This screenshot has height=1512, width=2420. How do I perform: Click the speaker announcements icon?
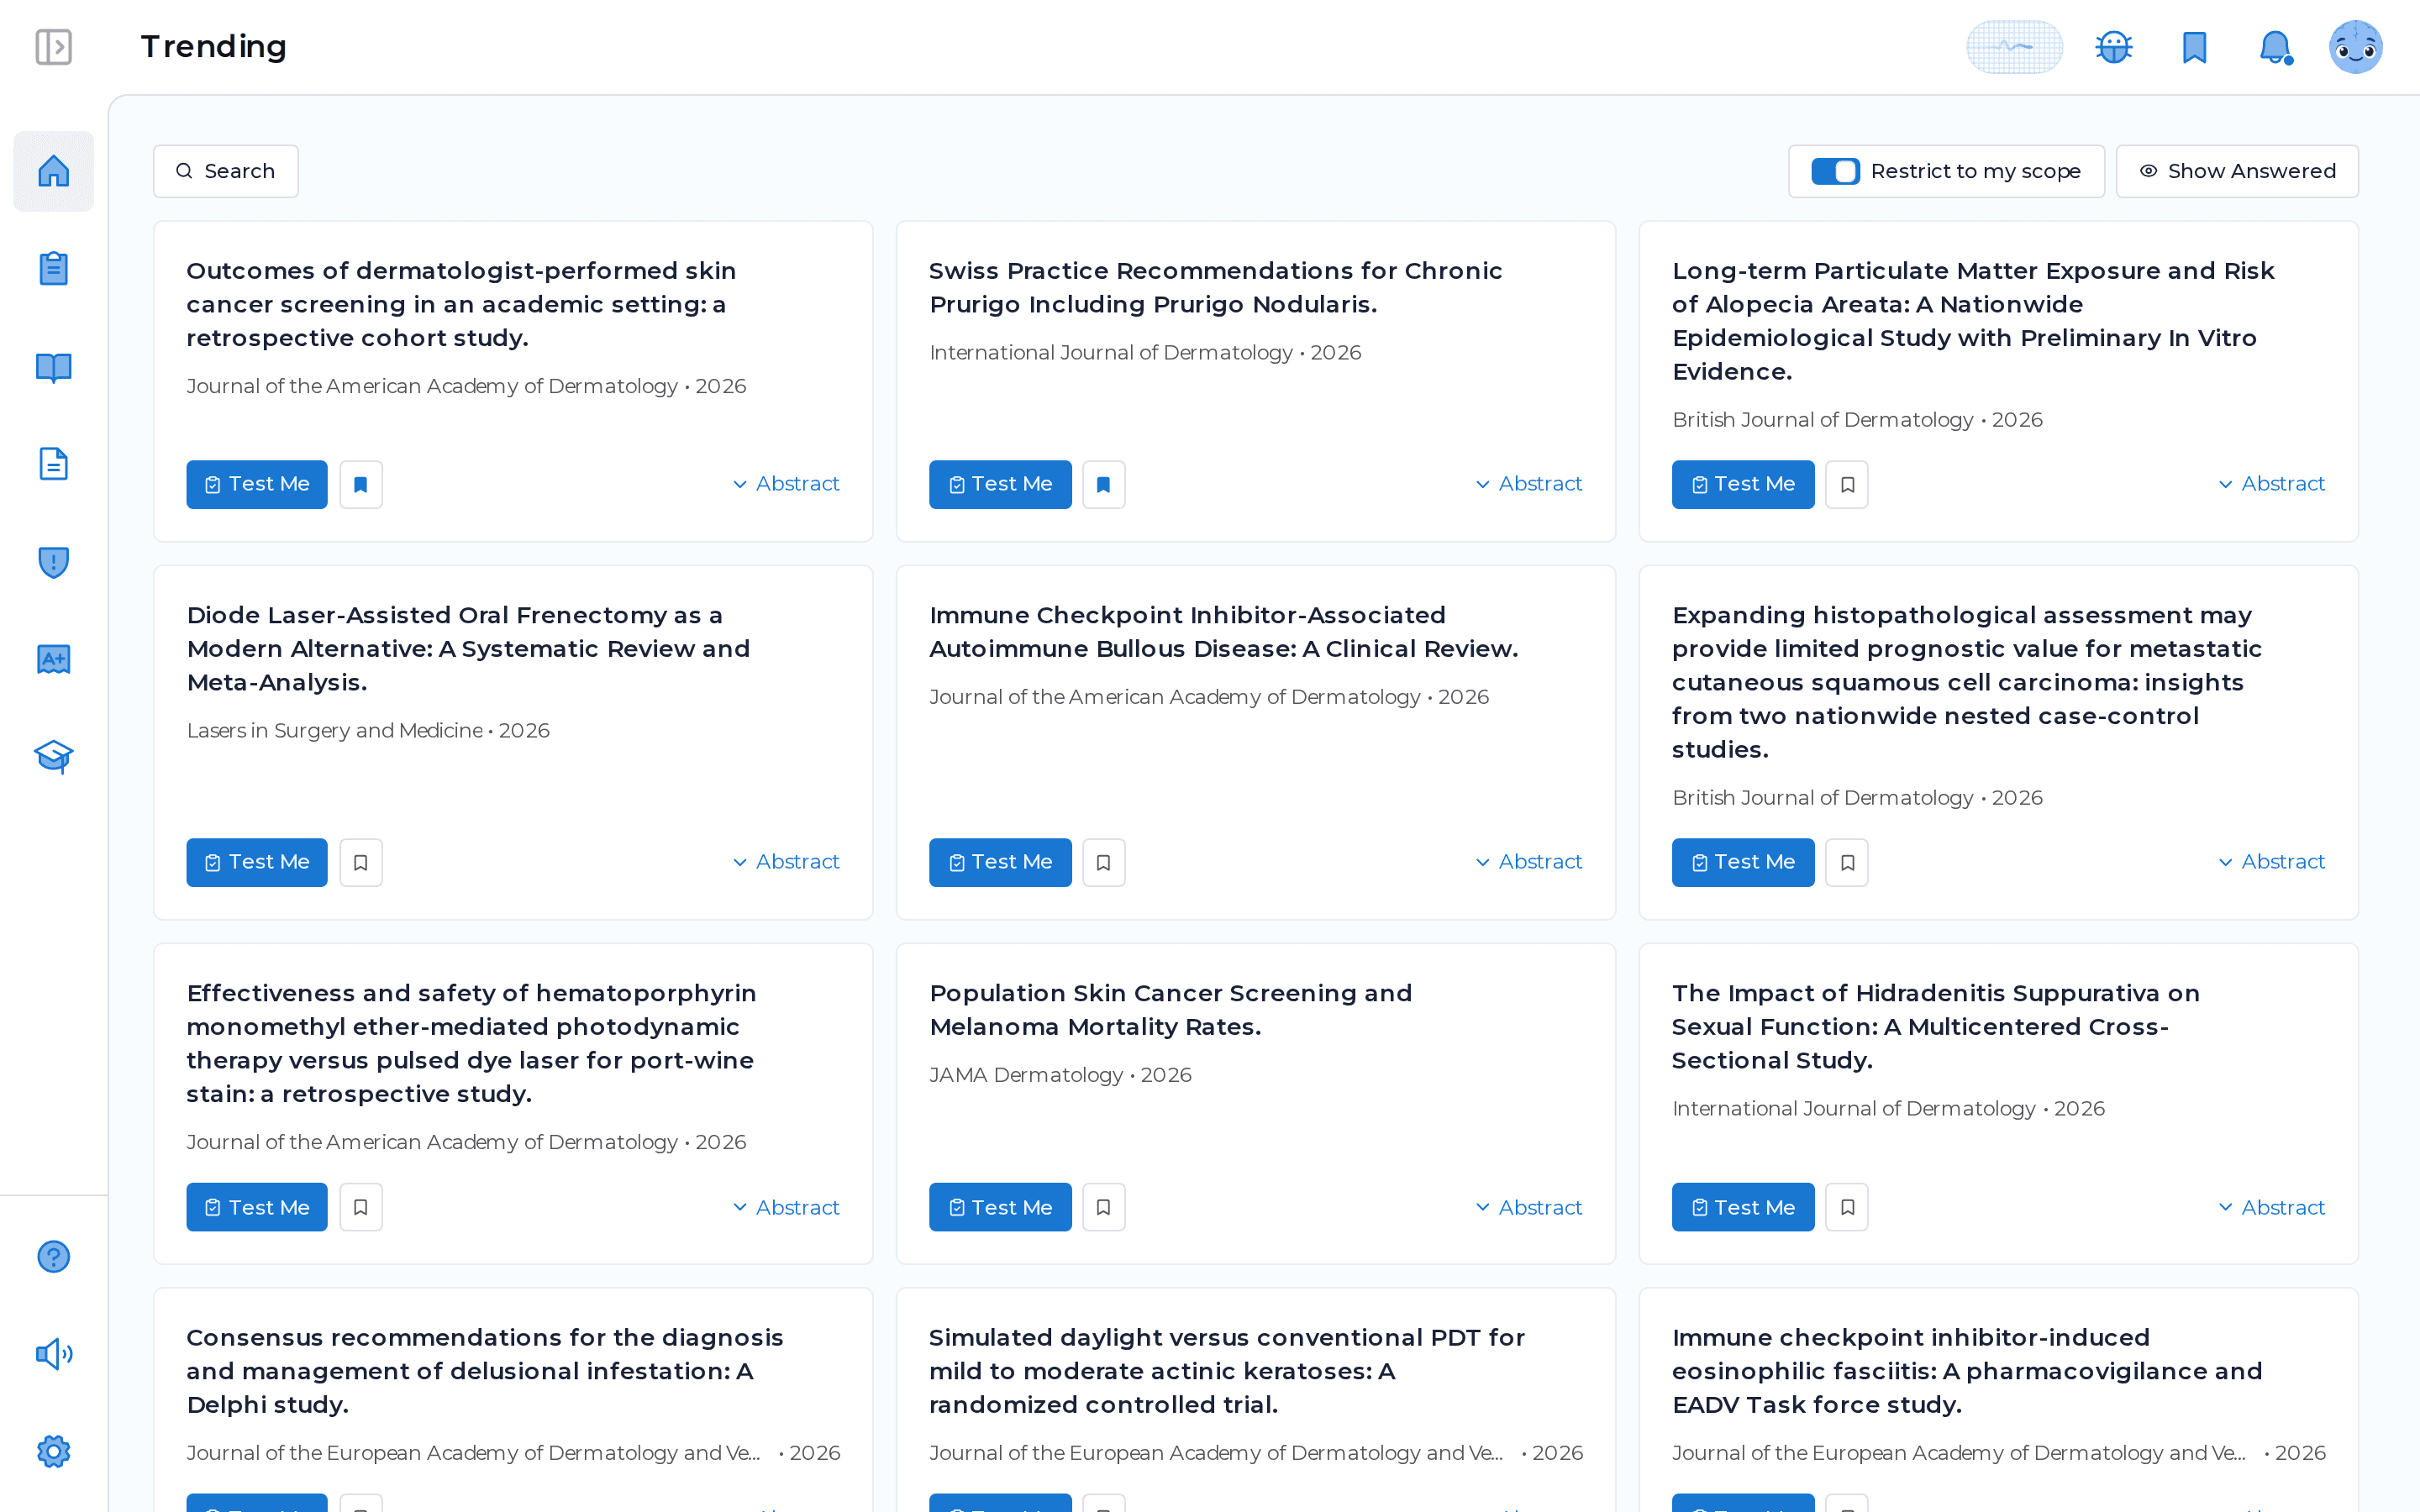pos(53,1354)
